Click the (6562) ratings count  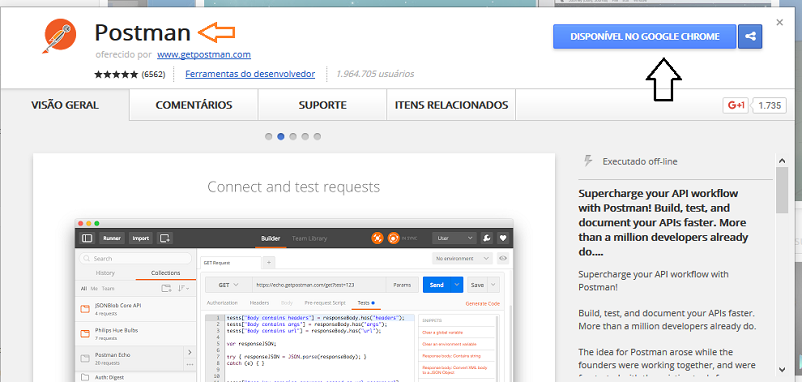[153, 74]
